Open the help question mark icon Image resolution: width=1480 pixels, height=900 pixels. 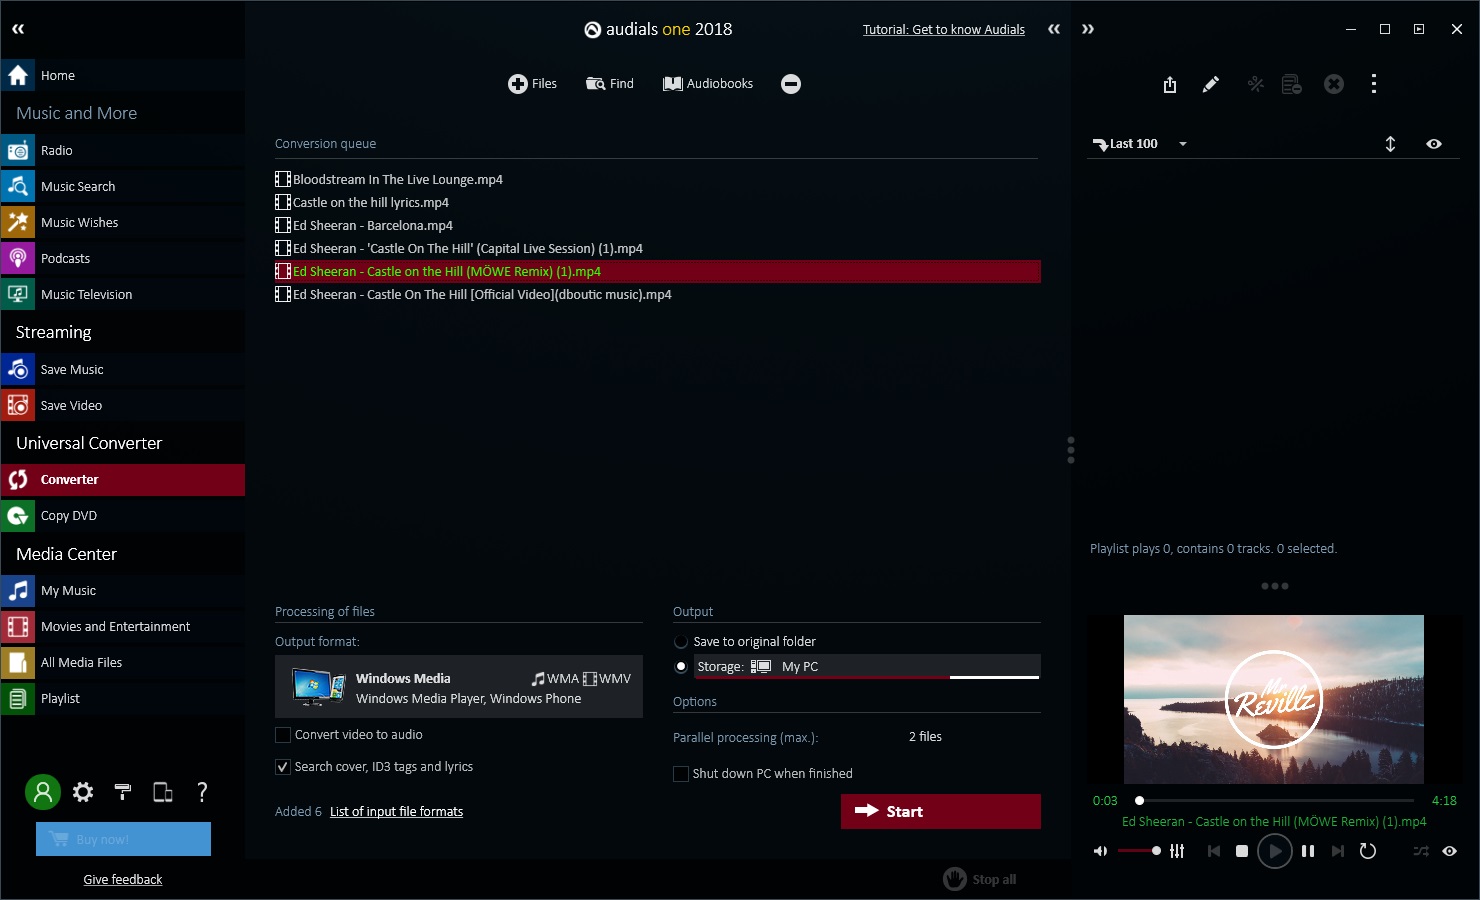coord(202,792)
